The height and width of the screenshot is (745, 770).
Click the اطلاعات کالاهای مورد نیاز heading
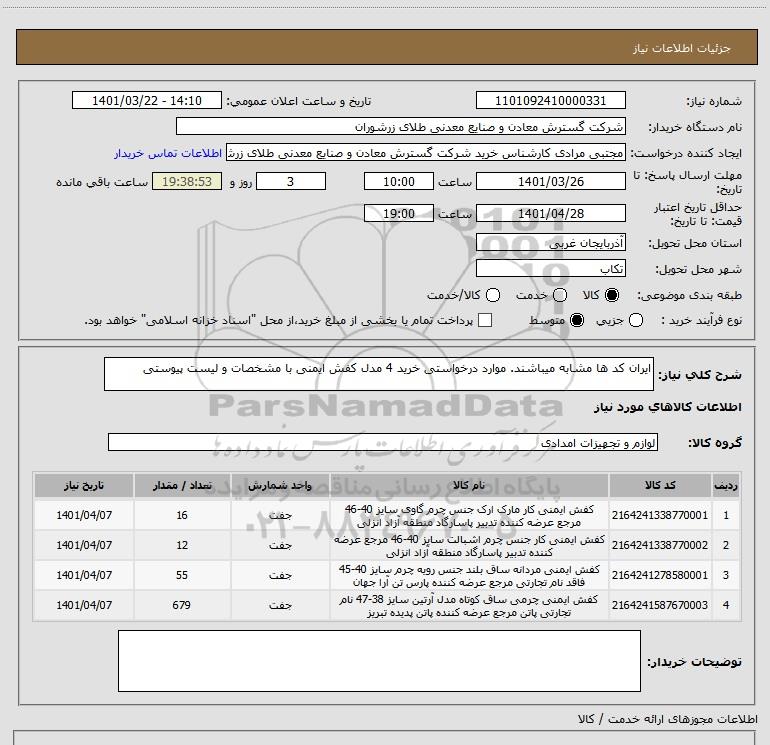pos(667,407)
